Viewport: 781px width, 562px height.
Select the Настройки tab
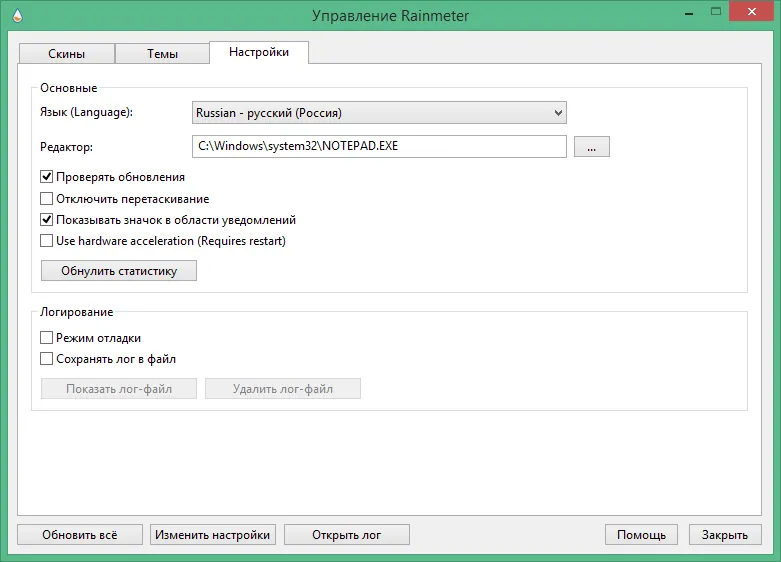click(259, 52)
